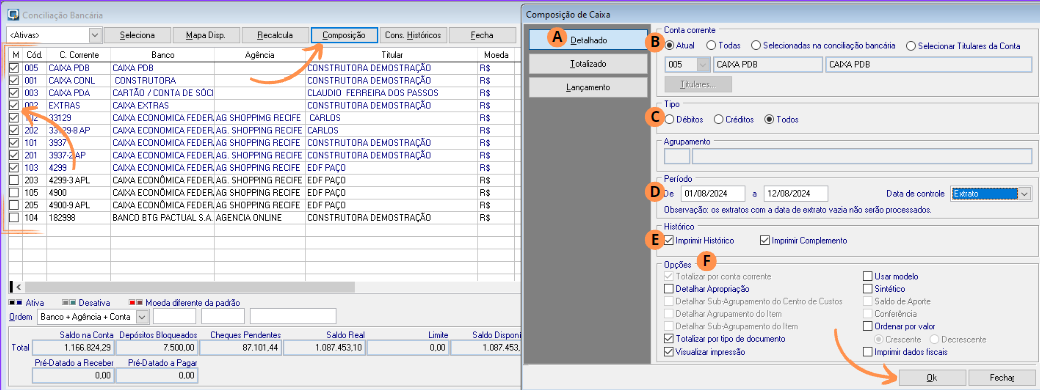The width and height of the screenshot is (1040, 390).
Task: Click Fechar in Composição de Caixa
Action: click(x=1002, y=377)
